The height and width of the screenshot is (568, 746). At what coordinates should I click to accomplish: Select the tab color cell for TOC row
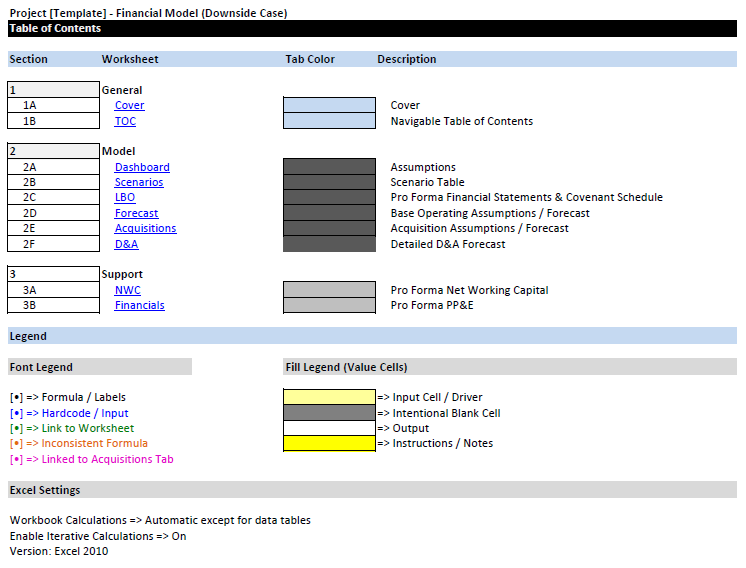[x=329, y=121]
